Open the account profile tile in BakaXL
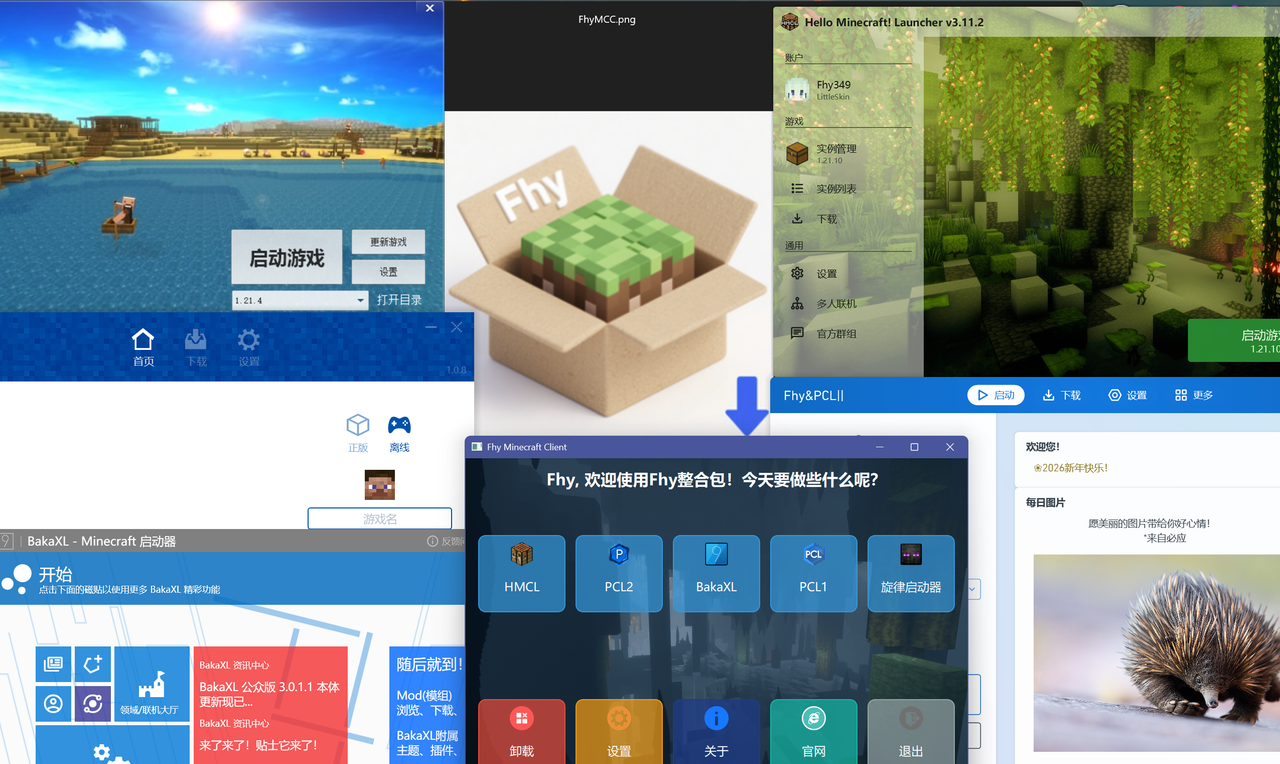This screenshot has height=764, width=1280. tap(54, 703)
